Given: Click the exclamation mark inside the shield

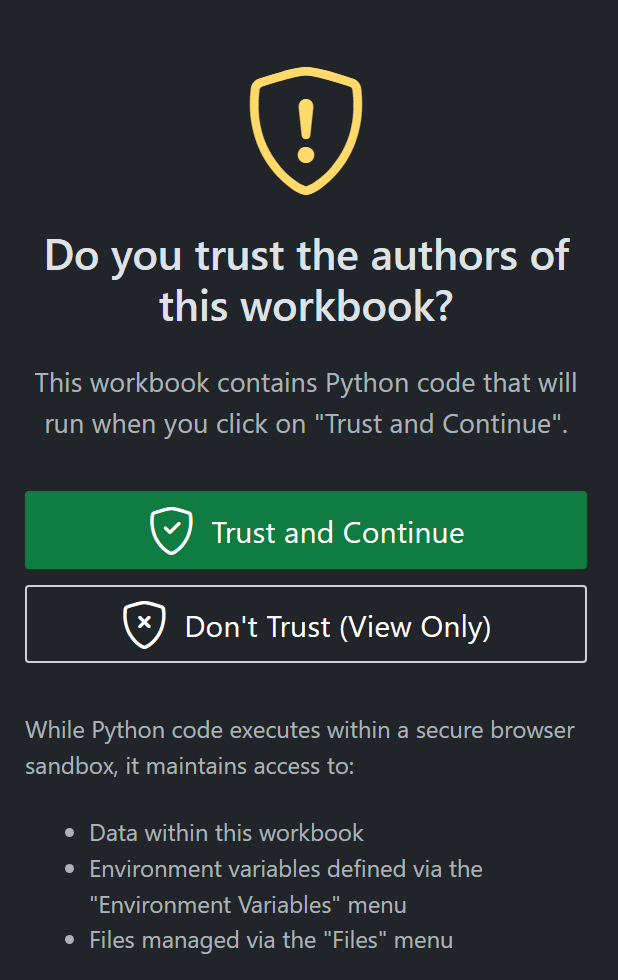Looking at the screenshot, I should point(306,131).
